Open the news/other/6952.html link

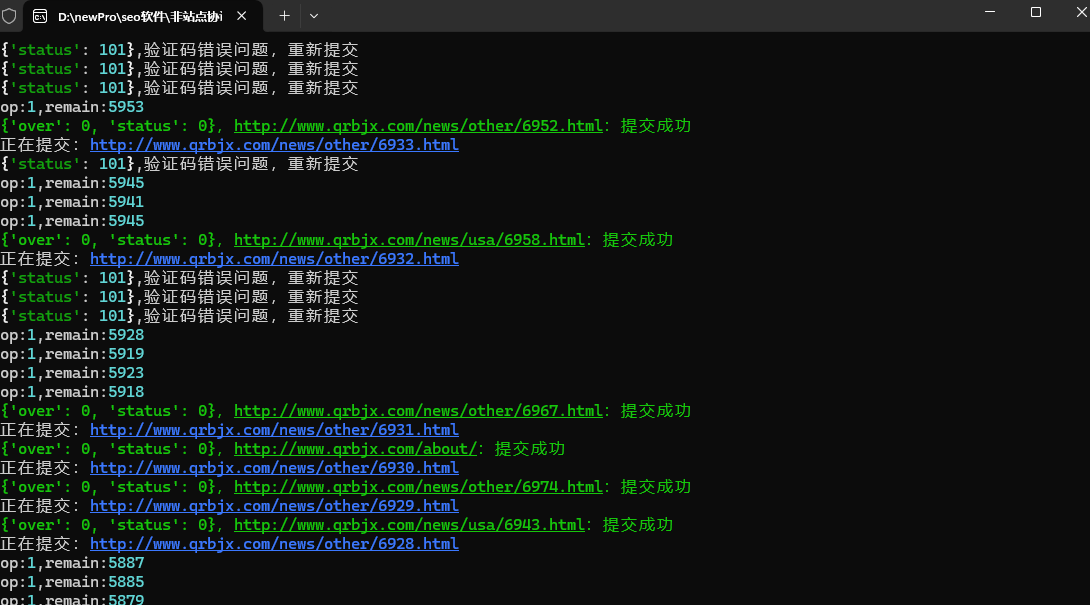point(418,126)
